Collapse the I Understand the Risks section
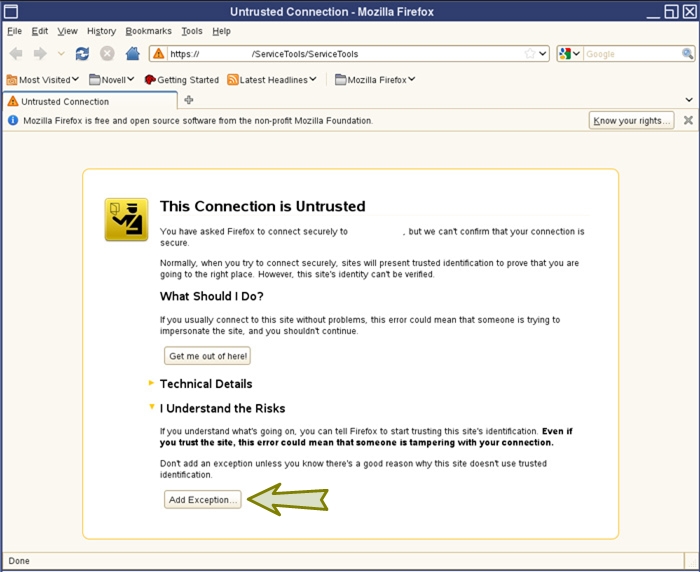 tap(151, 408)
